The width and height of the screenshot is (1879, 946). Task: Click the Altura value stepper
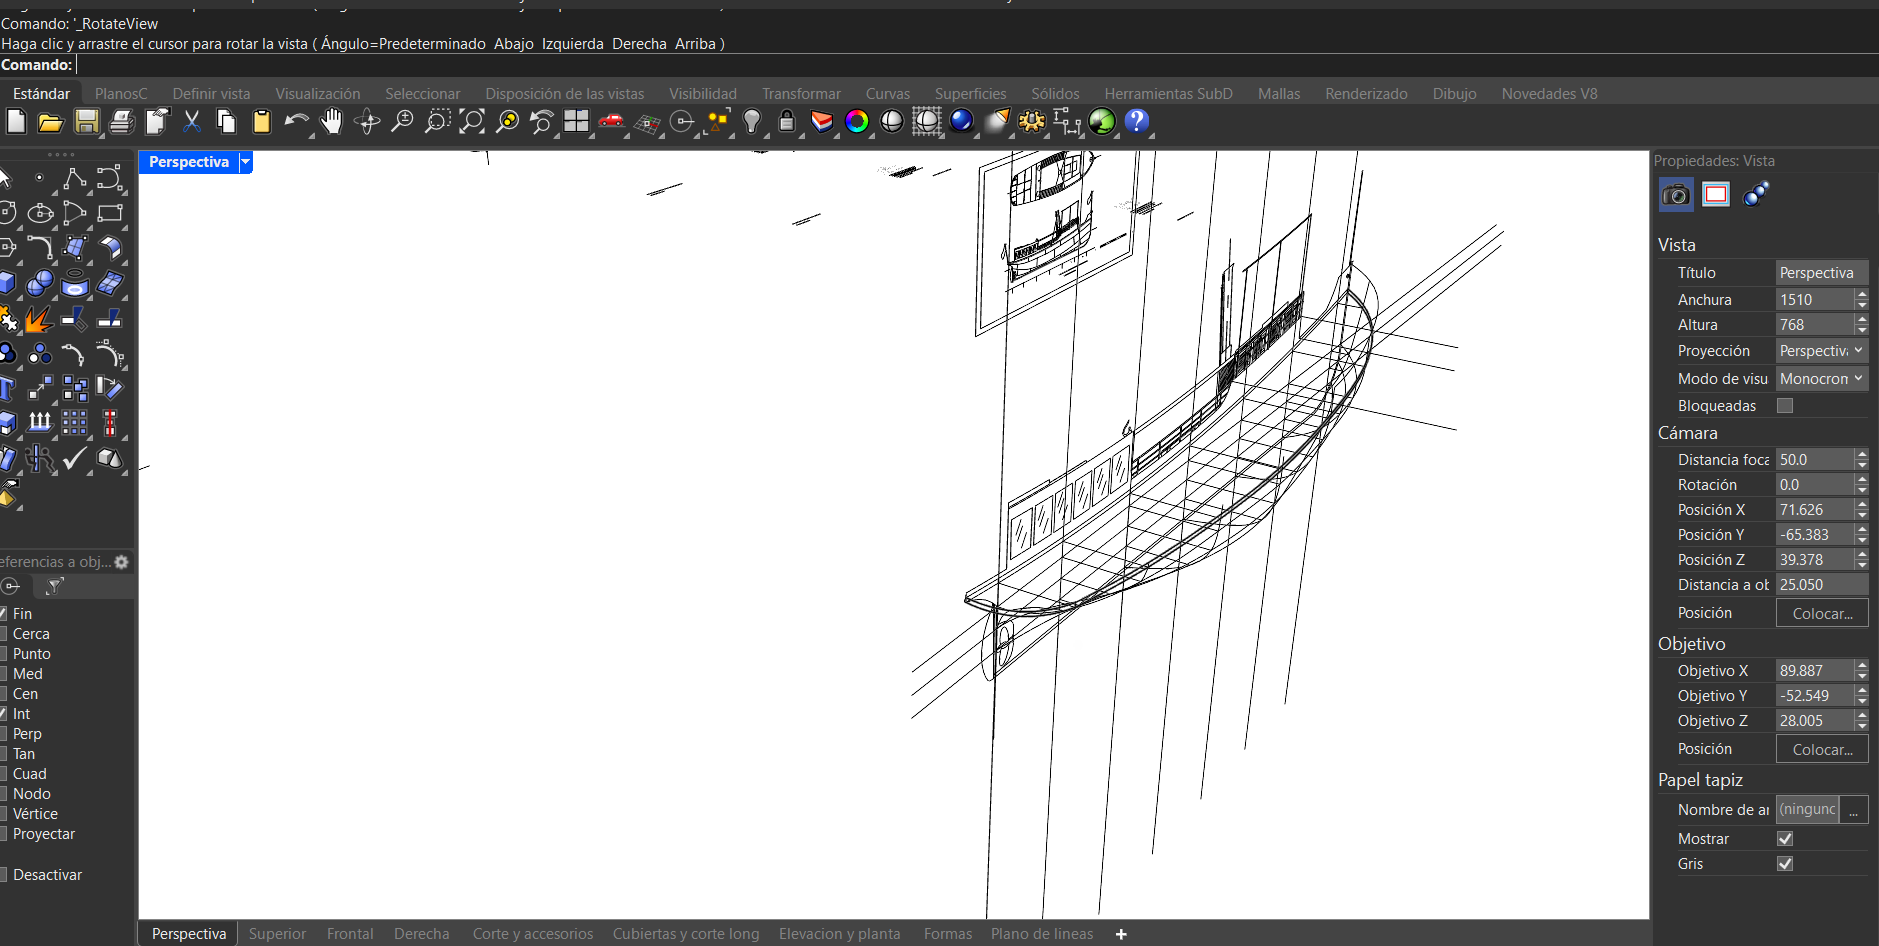coord(1862,325)
